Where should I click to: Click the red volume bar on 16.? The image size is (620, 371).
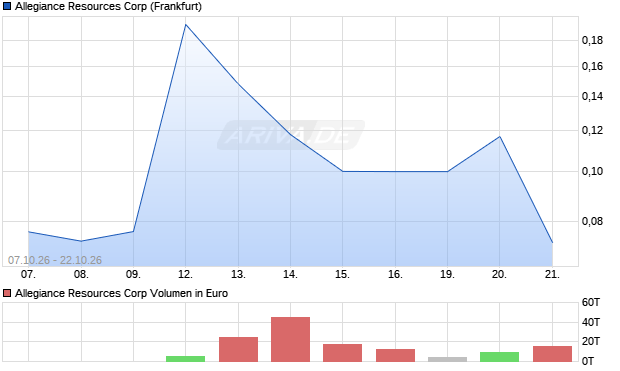pyautogui.click(x=395, y=355)
